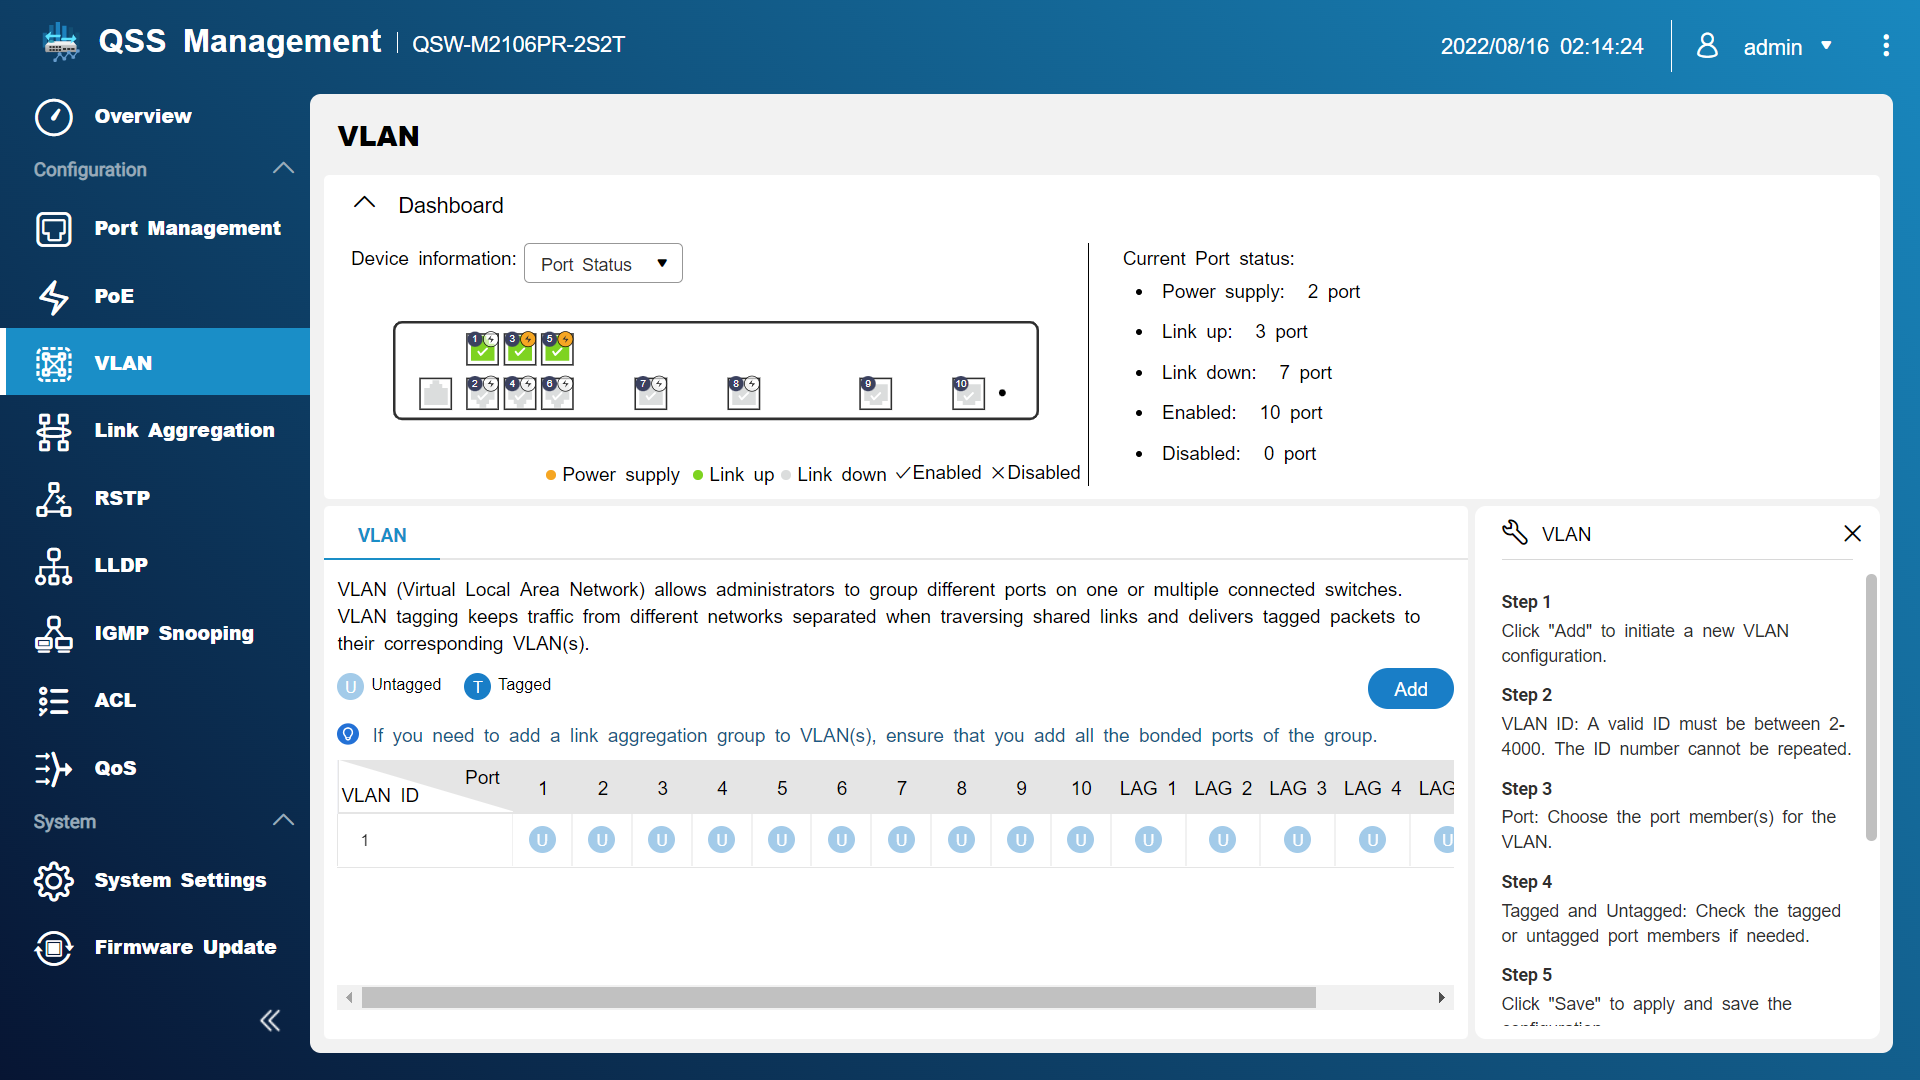Screen dimensions: 1920x1080
Task: Expand the Configuration section chevron
Action: pyautogui.click(x=289, y=169)
